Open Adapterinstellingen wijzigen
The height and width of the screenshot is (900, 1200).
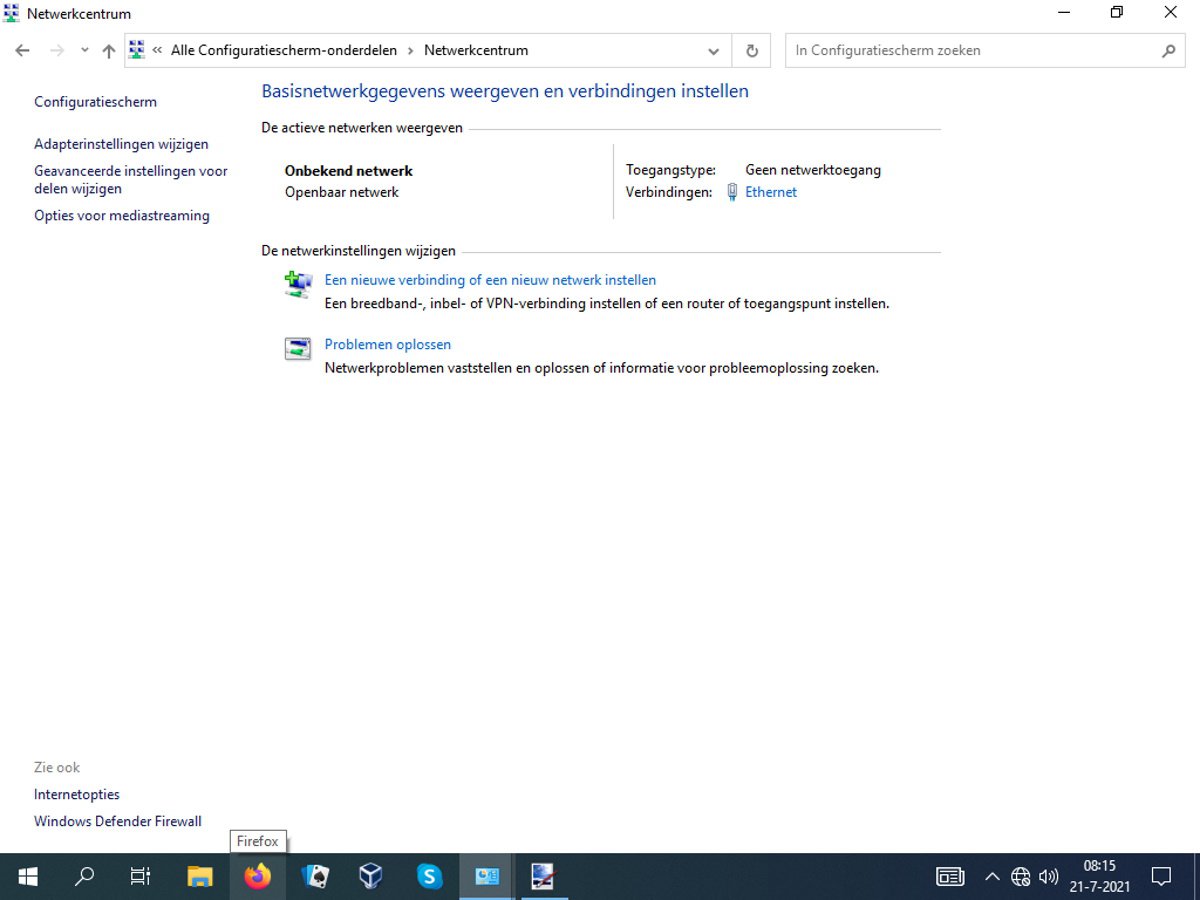[121, 144]
